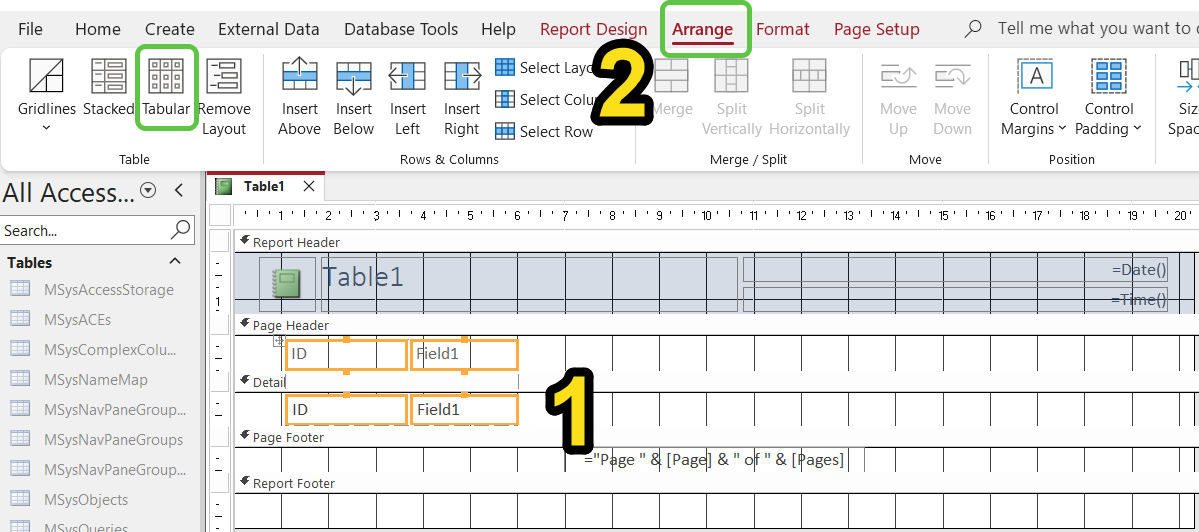1199x532 pixels.
Task: Open the External Data tab
Action: [x=268, y=29]
